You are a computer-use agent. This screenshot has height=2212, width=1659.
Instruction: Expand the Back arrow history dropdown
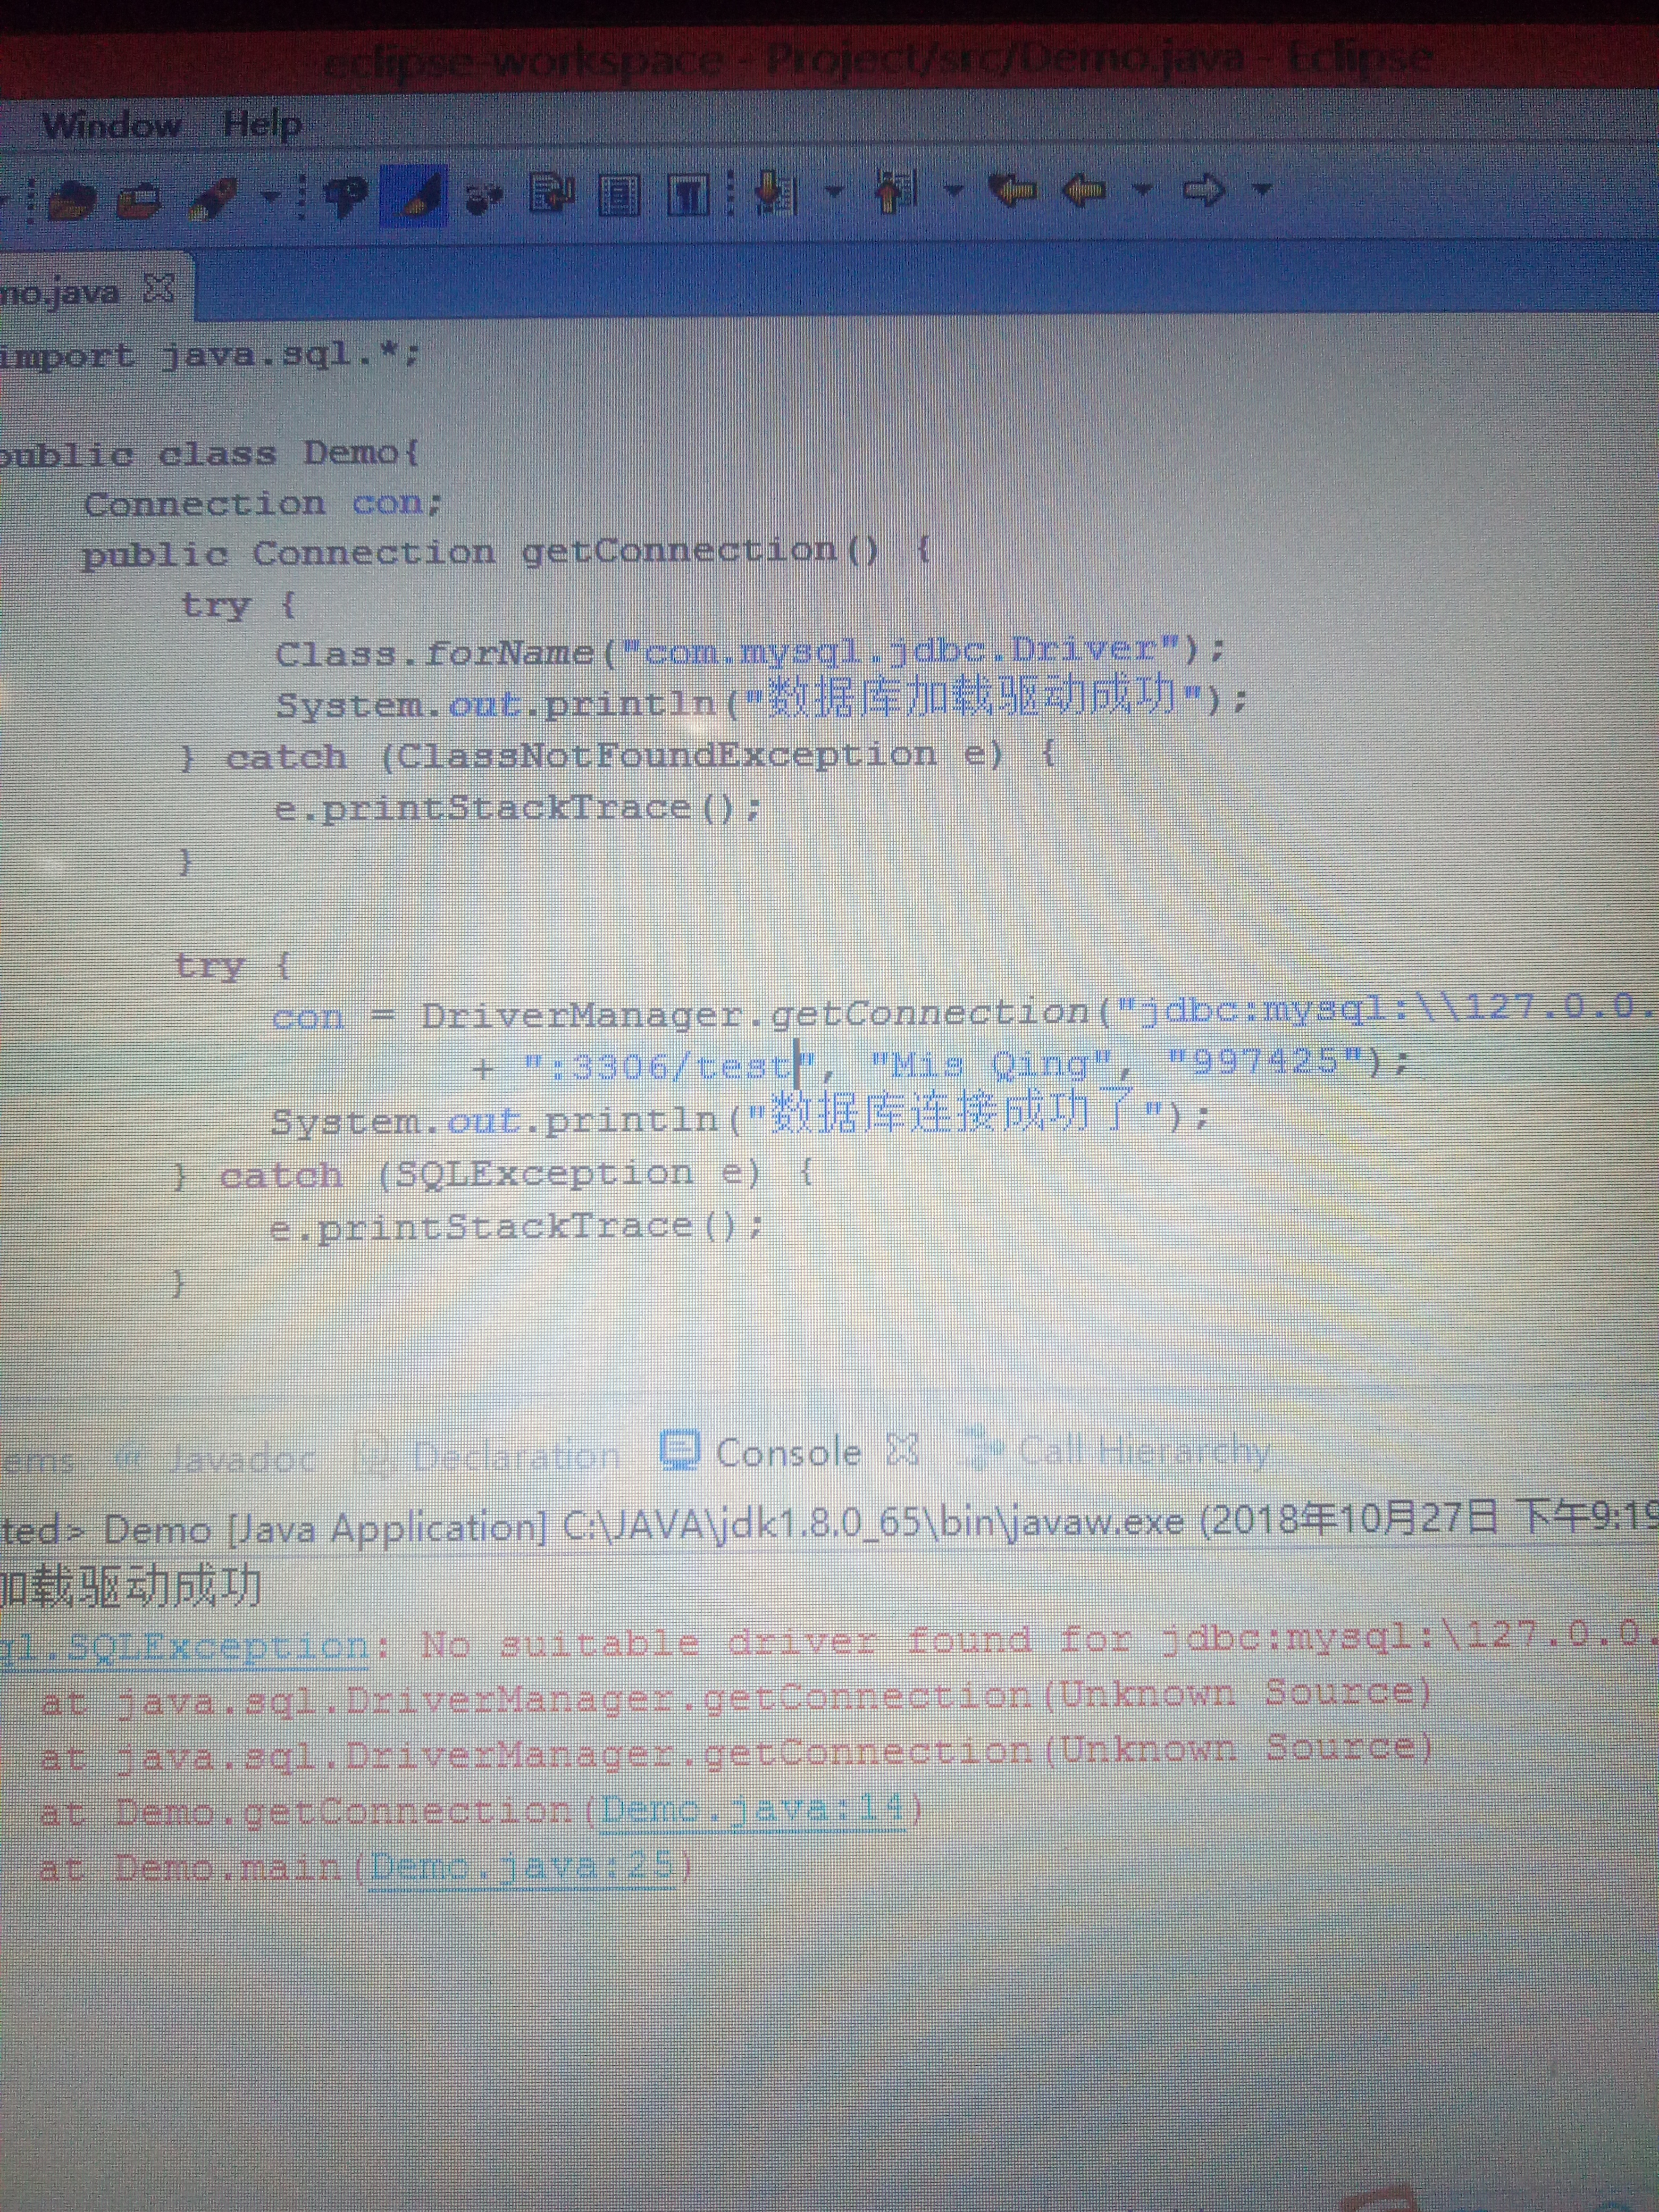1142,188
